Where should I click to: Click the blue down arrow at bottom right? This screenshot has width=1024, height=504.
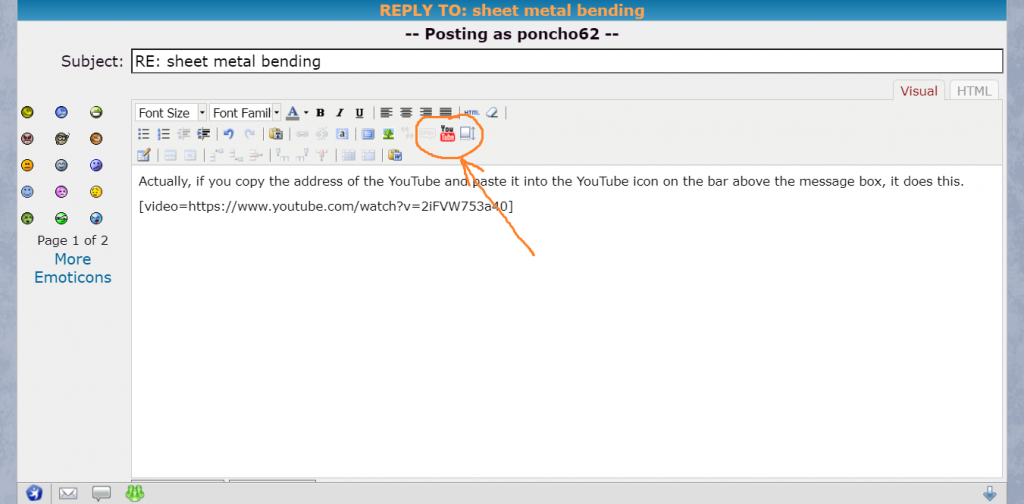coord(989,494)
